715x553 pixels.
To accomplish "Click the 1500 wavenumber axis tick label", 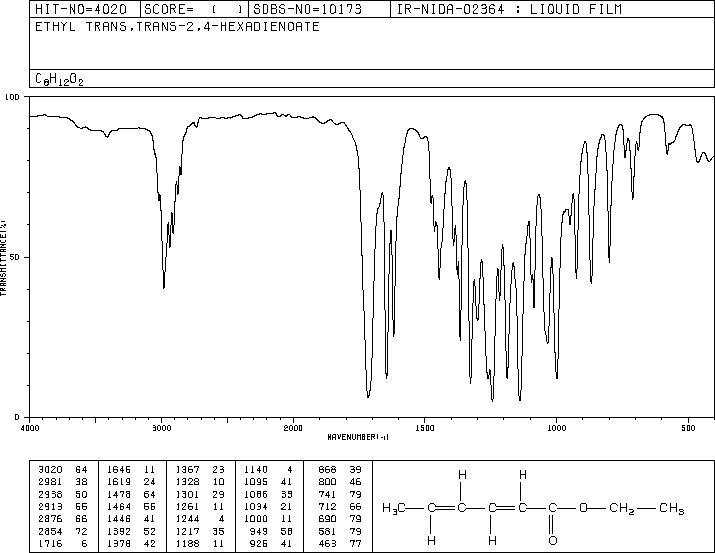I will pyautogui.click(x=424, y=427).
